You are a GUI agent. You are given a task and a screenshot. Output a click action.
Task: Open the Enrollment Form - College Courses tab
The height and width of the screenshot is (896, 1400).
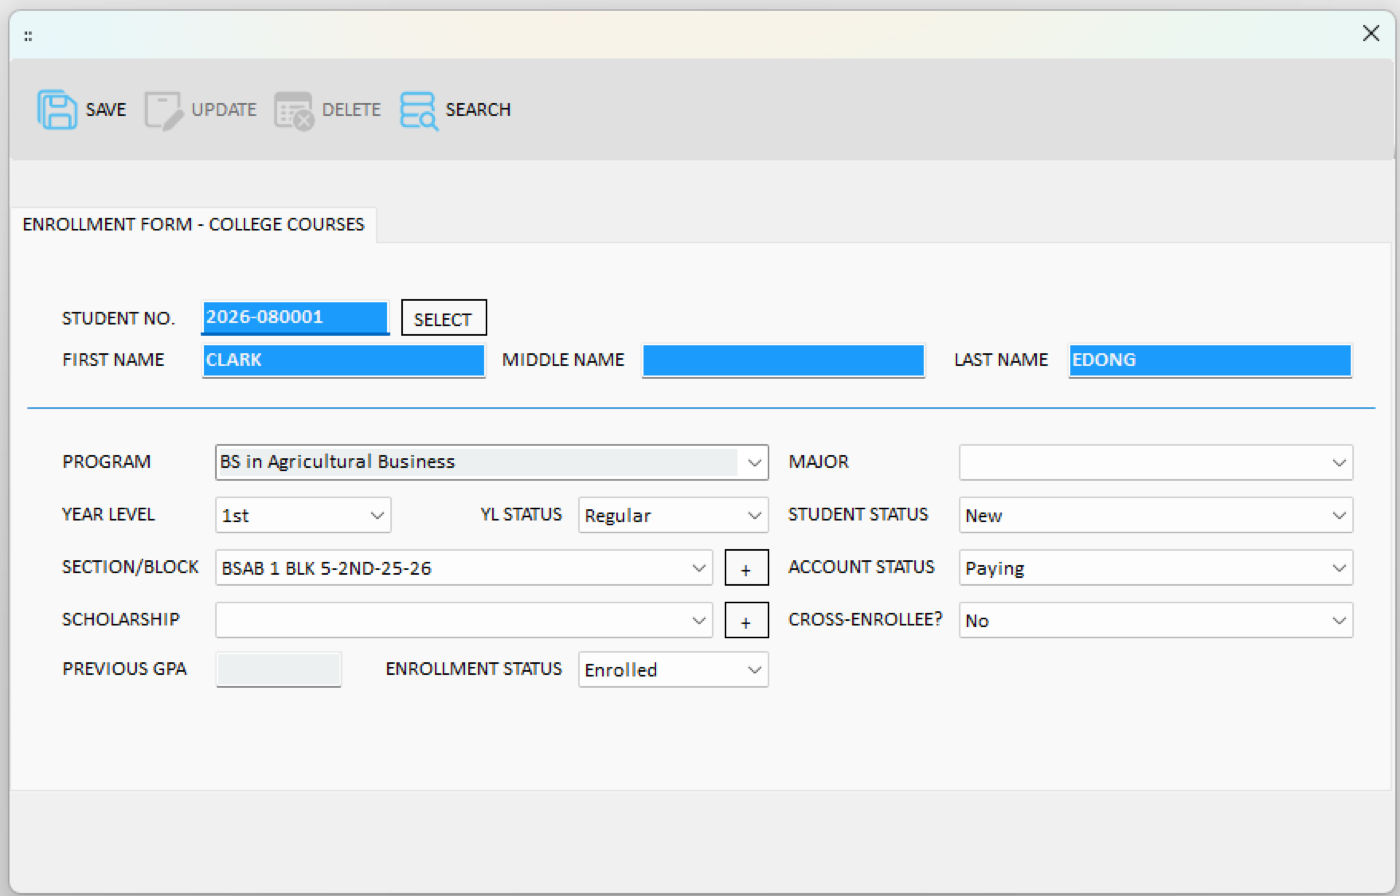(193, 224)
